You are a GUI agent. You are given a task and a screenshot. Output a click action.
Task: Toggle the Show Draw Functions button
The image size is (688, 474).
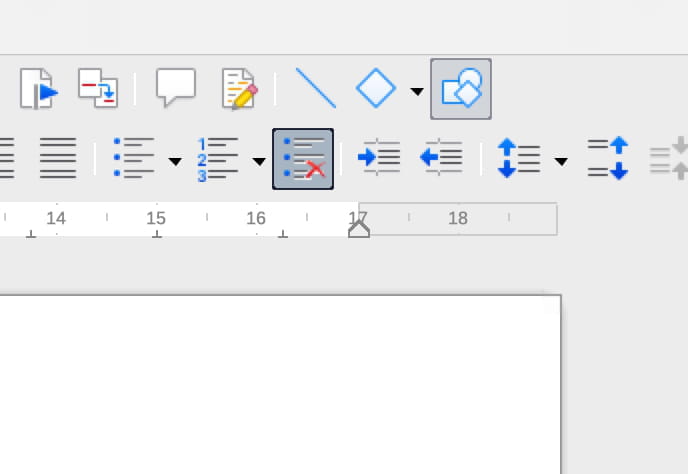coord(461,89)
